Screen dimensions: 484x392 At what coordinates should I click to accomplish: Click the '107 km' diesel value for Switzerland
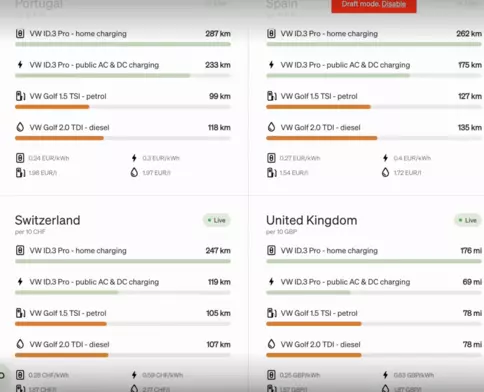click(x=218, y=344)
